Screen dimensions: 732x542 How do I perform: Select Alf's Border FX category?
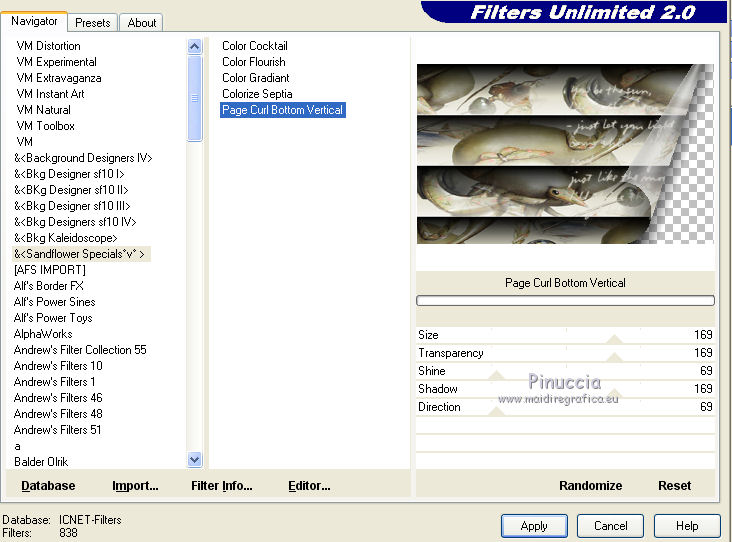coord(49,286)
